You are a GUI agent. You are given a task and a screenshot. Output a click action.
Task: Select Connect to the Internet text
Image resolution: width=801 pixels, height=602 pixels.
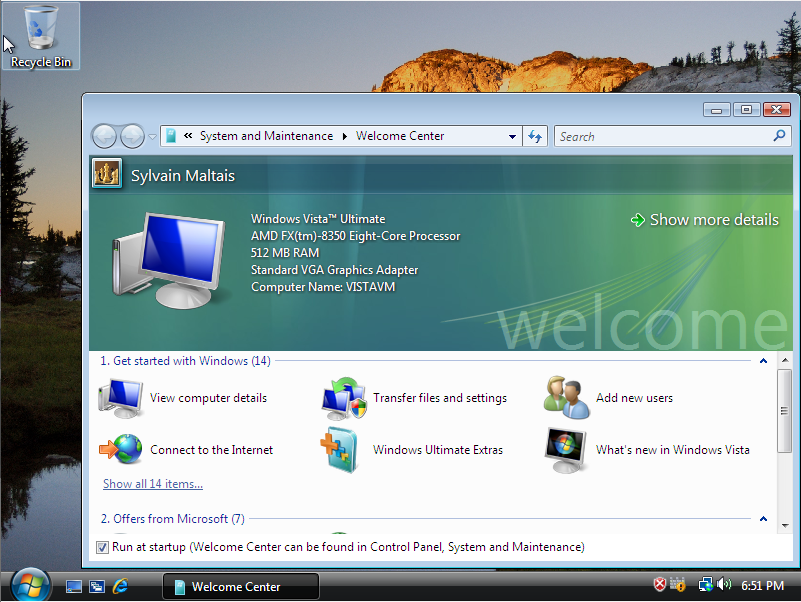[x=211, y=450]
